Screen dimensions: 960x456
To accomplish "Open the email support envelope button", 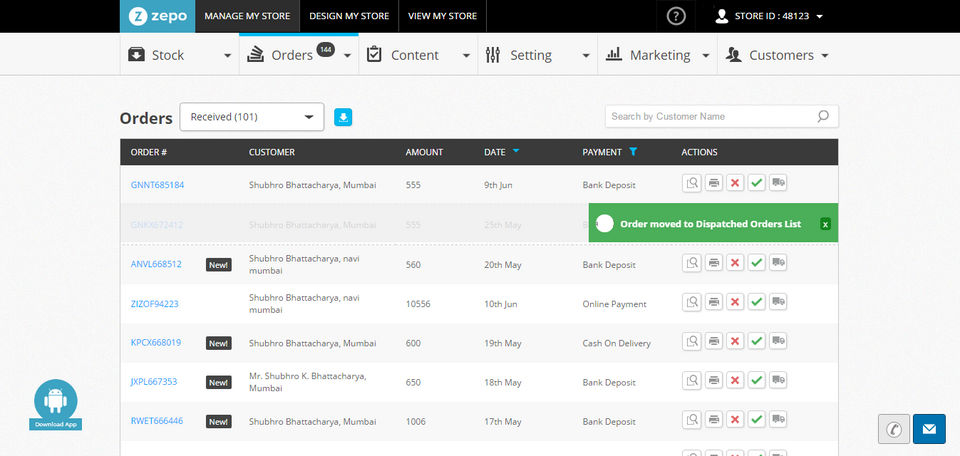I will 929,429.
